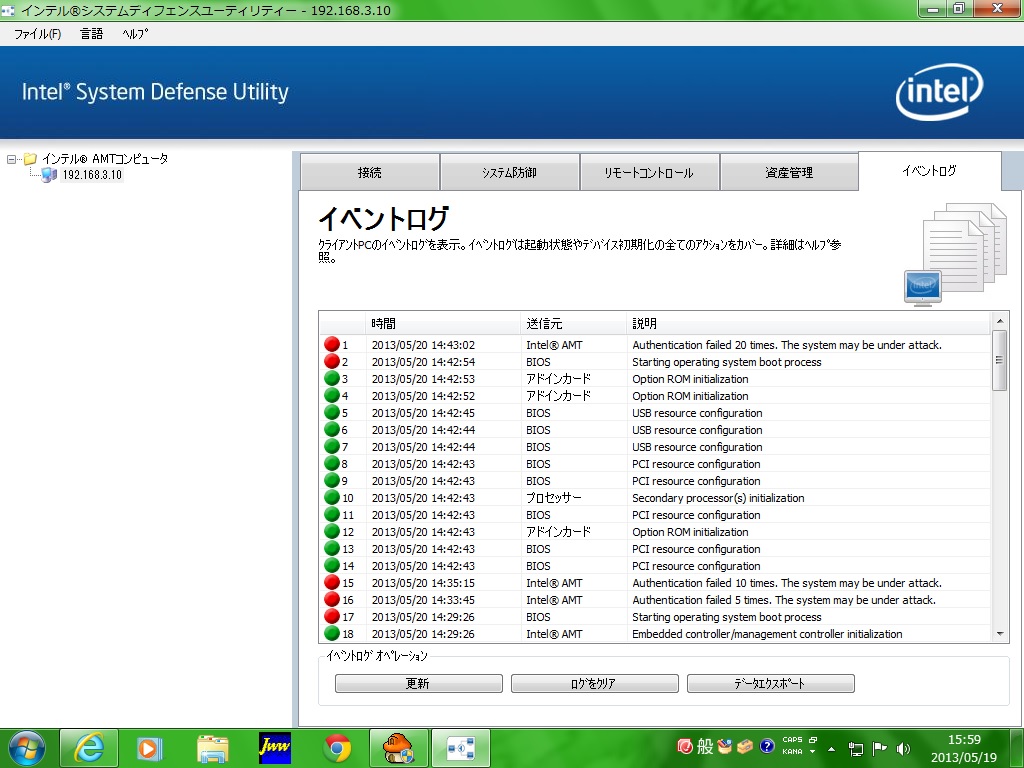The height and width of the screenshot is (768, 1024).
Task: Switch to the システム防御 tab
Action: [x=509, y=172]
